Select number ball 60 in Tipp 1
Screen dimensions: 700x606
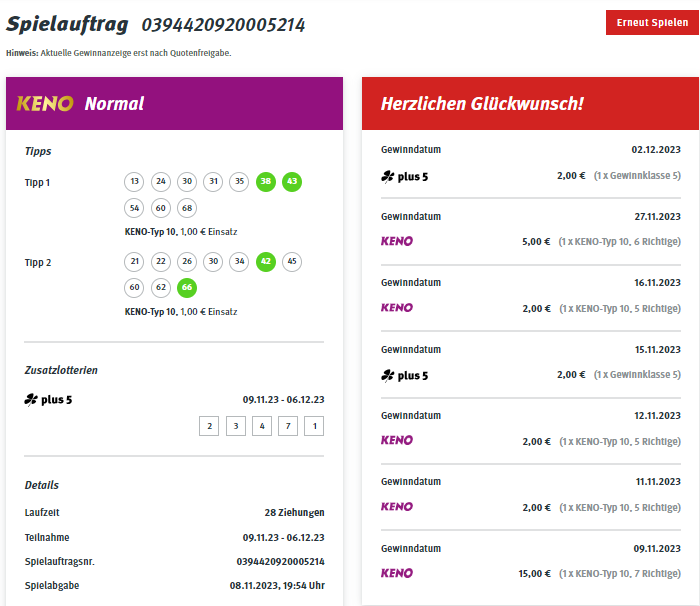pyautogui.click(x=161, y=208)
